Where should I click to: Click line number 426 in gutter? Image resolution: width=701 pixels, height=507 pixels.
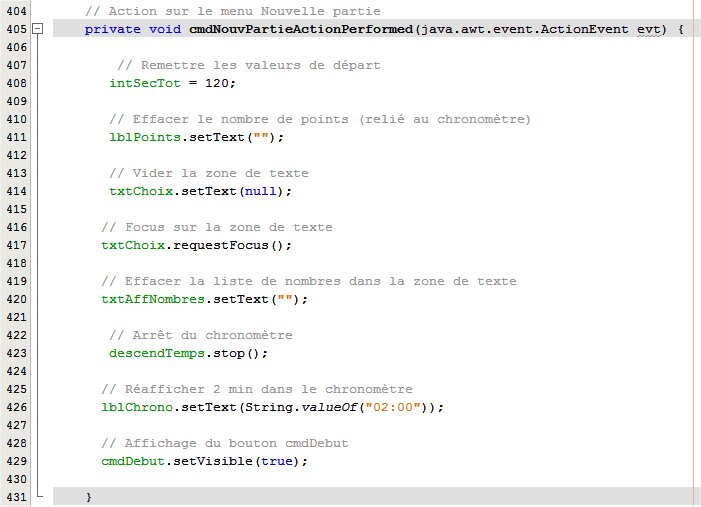(x=17, y=407)
